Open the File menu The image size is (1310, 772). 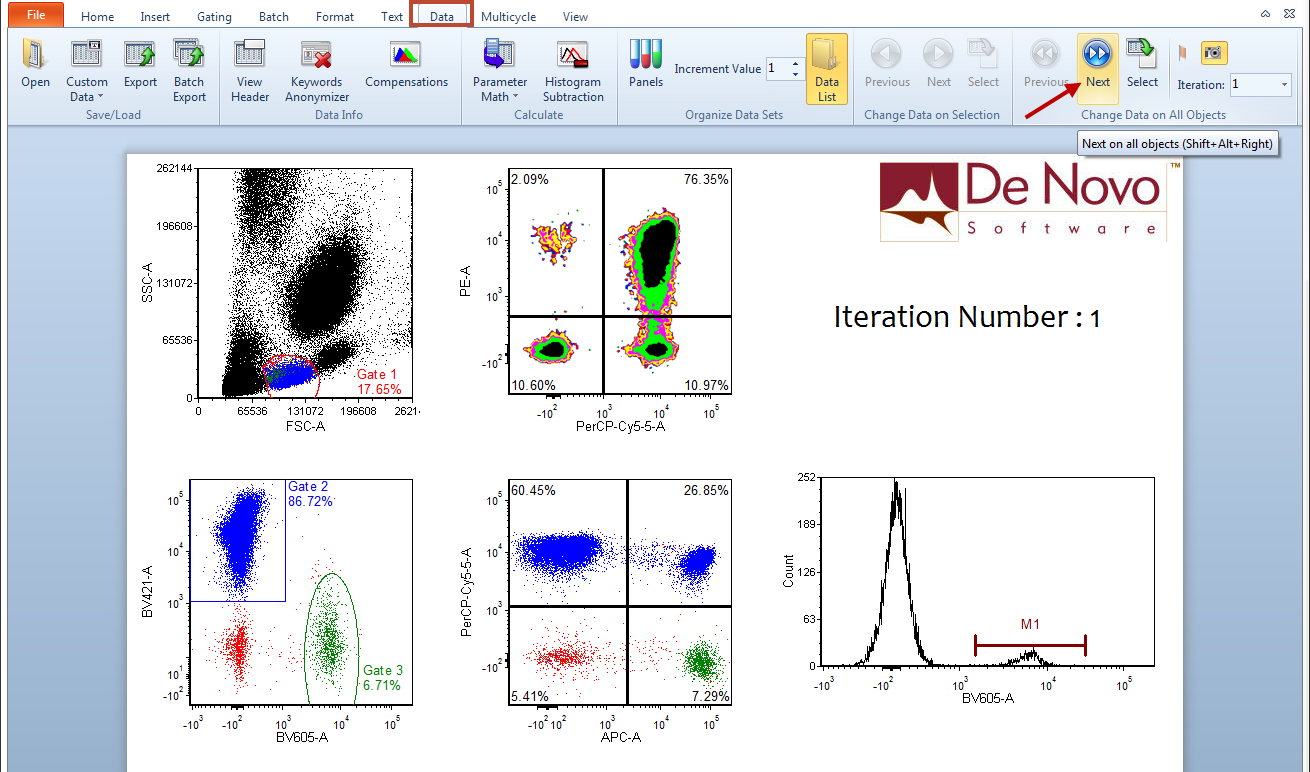click(35, 15)
